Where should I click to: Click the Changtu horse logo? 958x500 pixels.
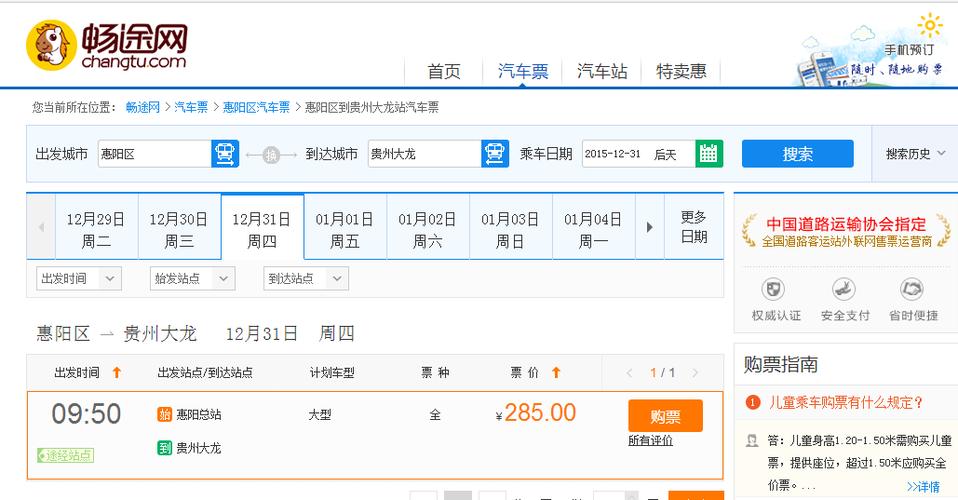click(x=51, y=45)
